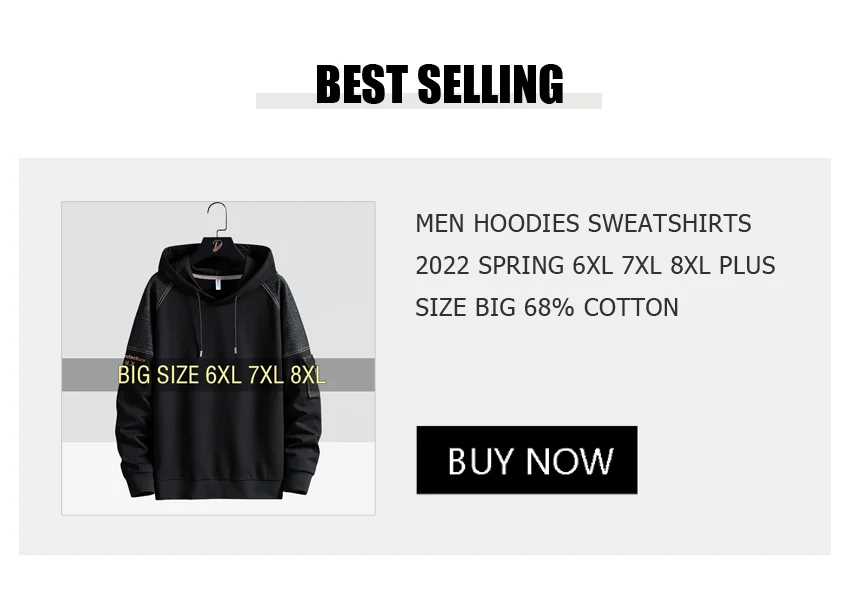Click the small yellow label on the left sleeve
The height and width of the screenshot is (595, 850).
click(135, 358)
